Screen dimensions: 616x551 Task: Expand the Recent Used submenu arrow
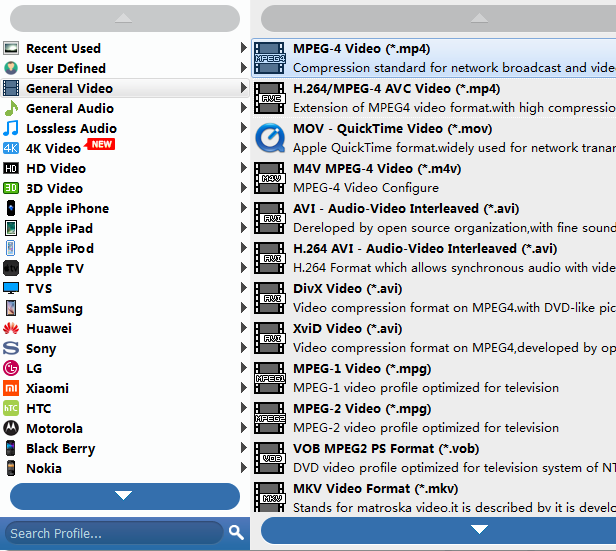[244, 48]
